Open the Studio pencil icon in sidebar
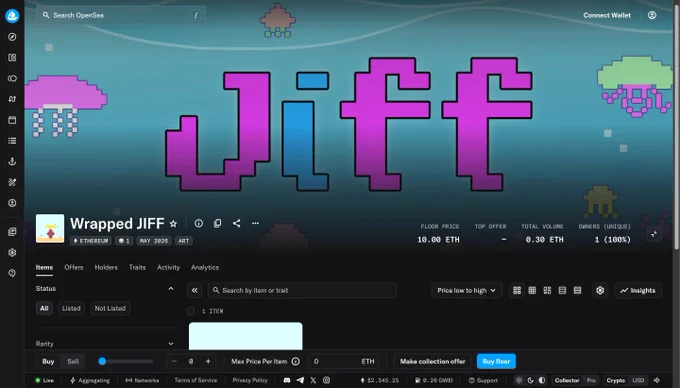This screenshot has height=388, width=680. 12,183
